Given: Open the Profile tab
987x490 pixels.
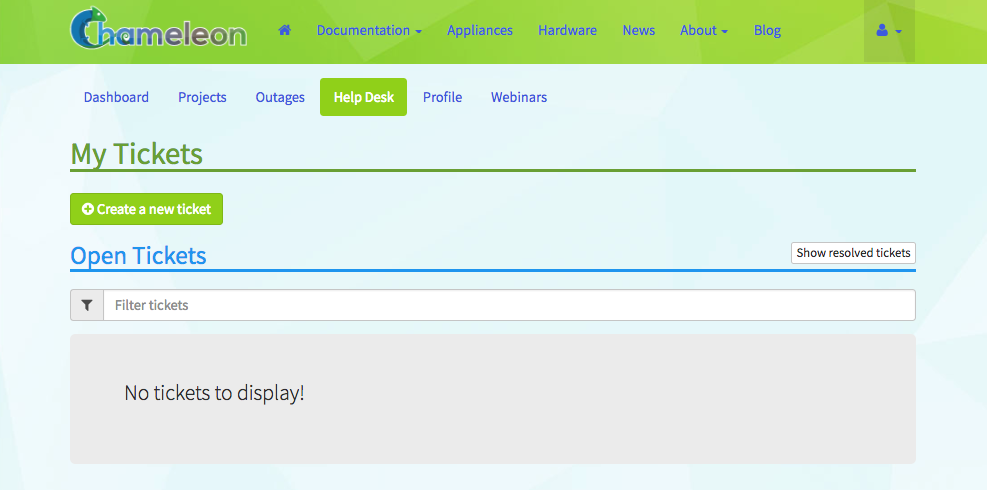Looking at the screenshot, I should pos(443,97).
